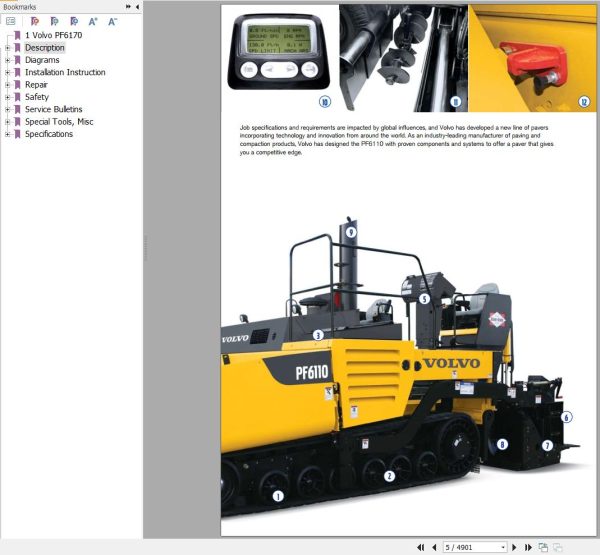This screenshot has height=555, width=600.
Task: Click the second purple bookmark toolbar icon
Action: click(55, 21)
